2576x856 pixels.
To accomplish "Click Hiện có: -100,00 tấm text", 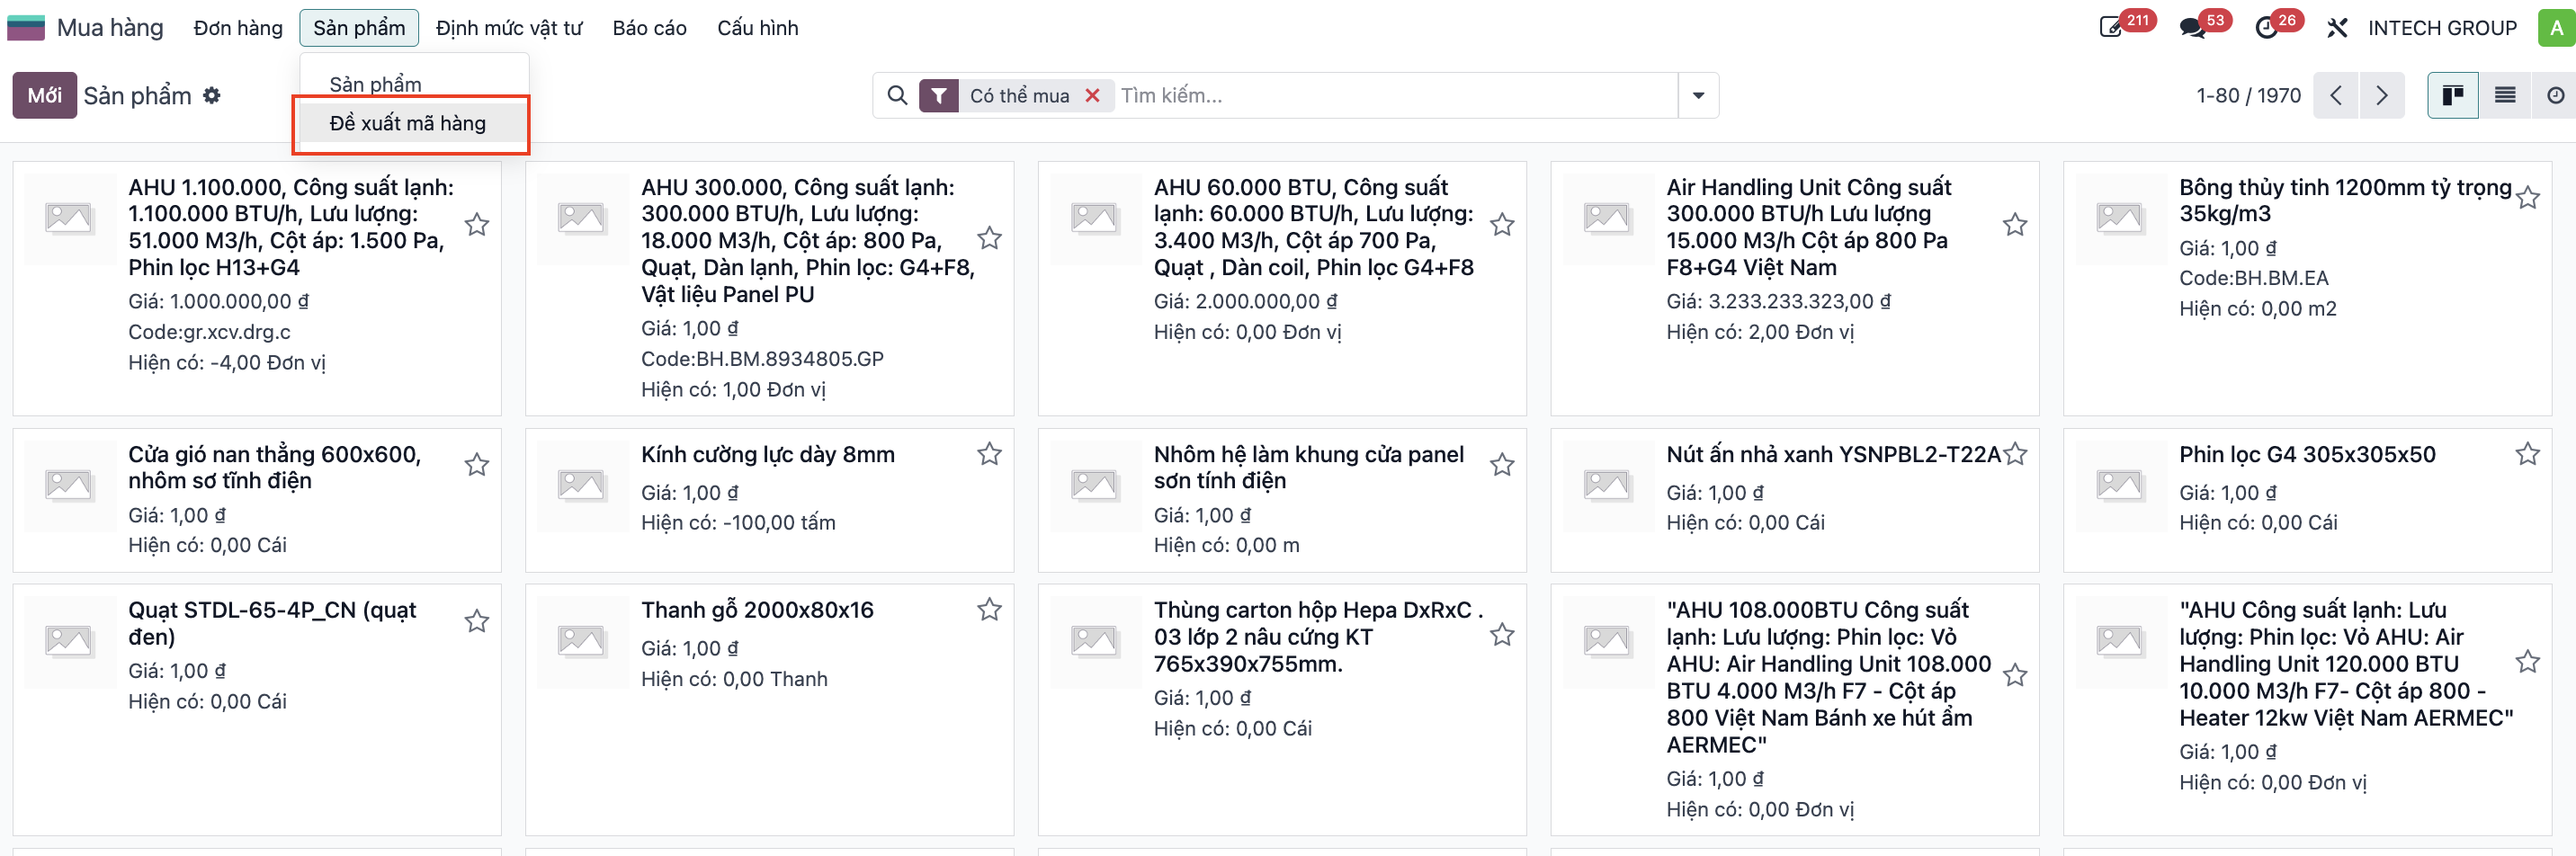I will click(738, 523).
